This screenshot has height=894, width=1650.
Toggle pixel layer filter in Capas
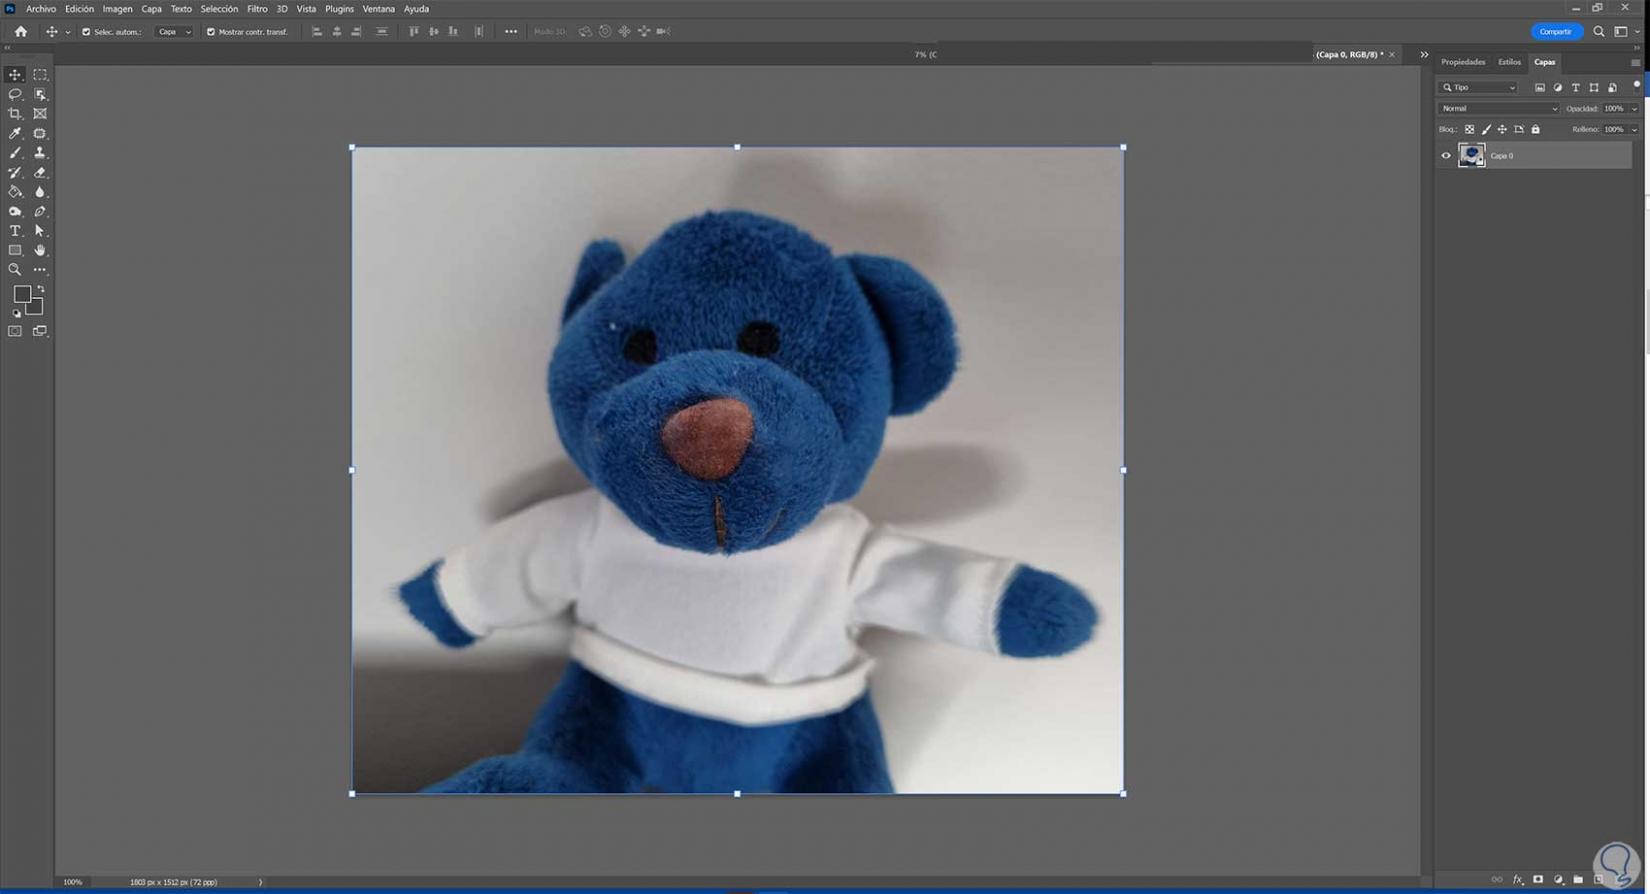pyautogui.click(x=1540, y=88)
